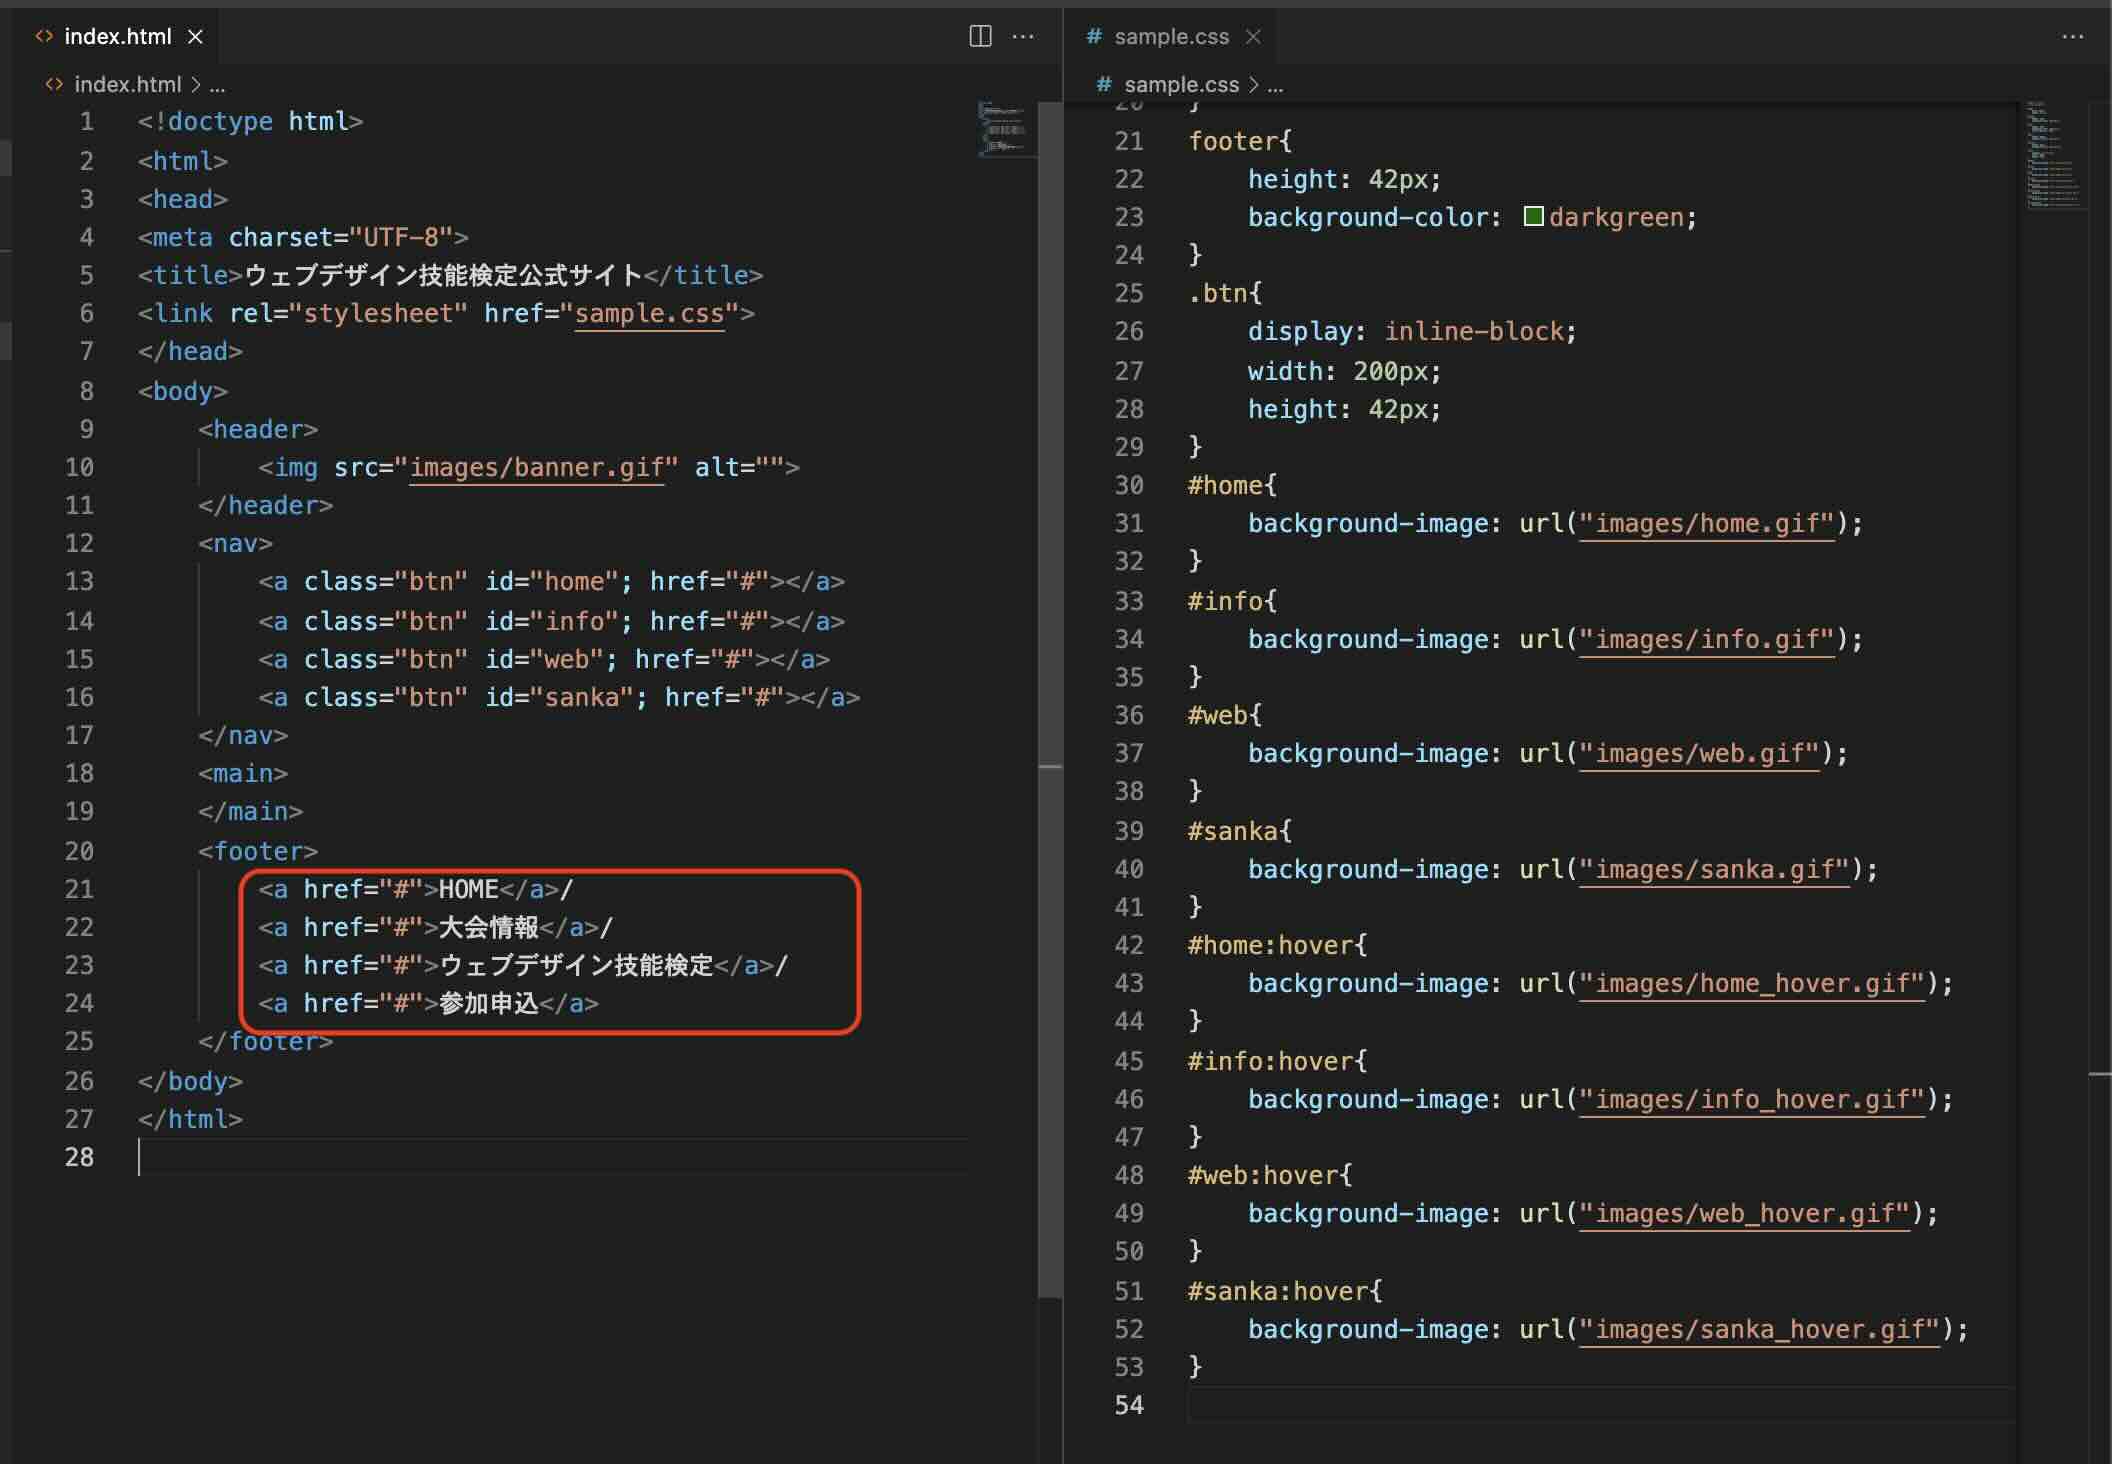The width and height of the screenshot is (2112, 1464).
Task: Click images/info.gif url in sample.css
Action: [x=1707, y=640]
